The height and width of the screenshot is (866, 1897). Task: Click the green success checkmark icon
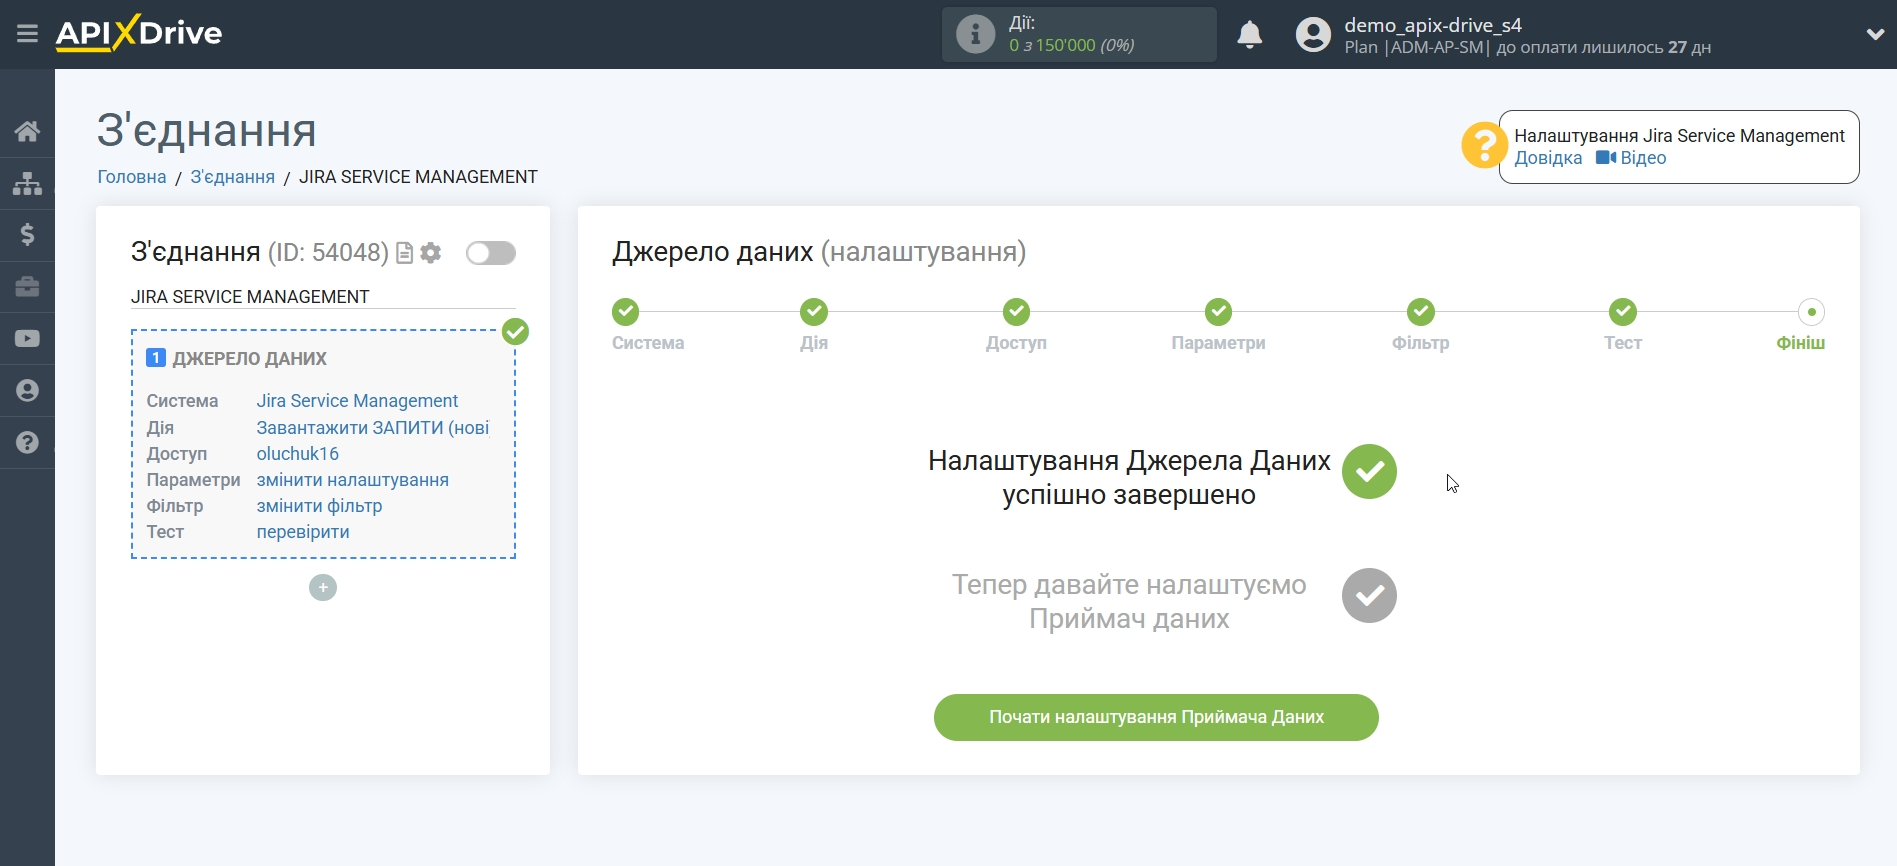tap(1369, 472)
